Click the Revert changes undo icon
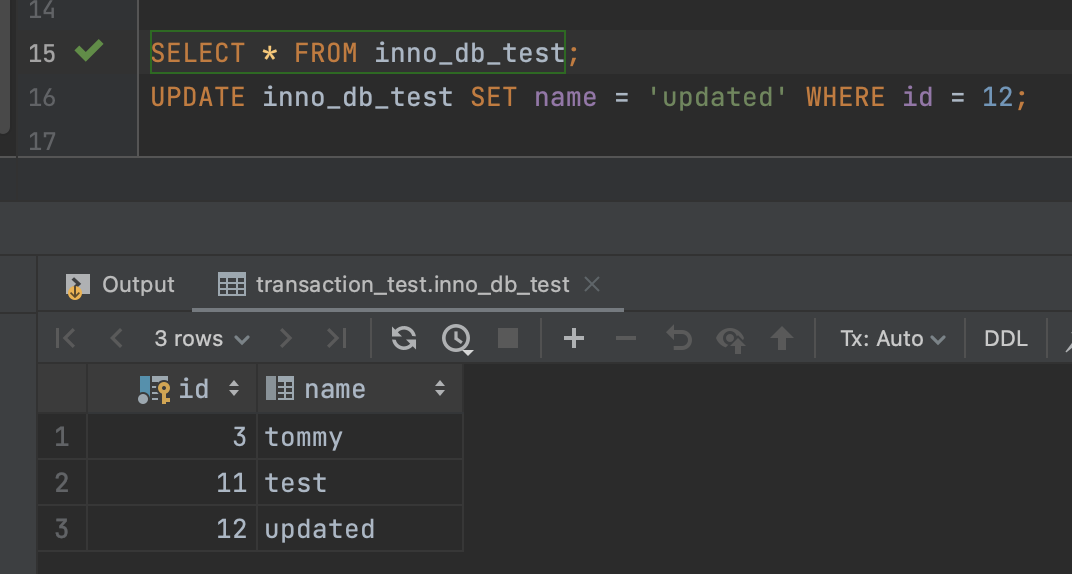This screenshot has width=1072, height=574. click(679, 339)
